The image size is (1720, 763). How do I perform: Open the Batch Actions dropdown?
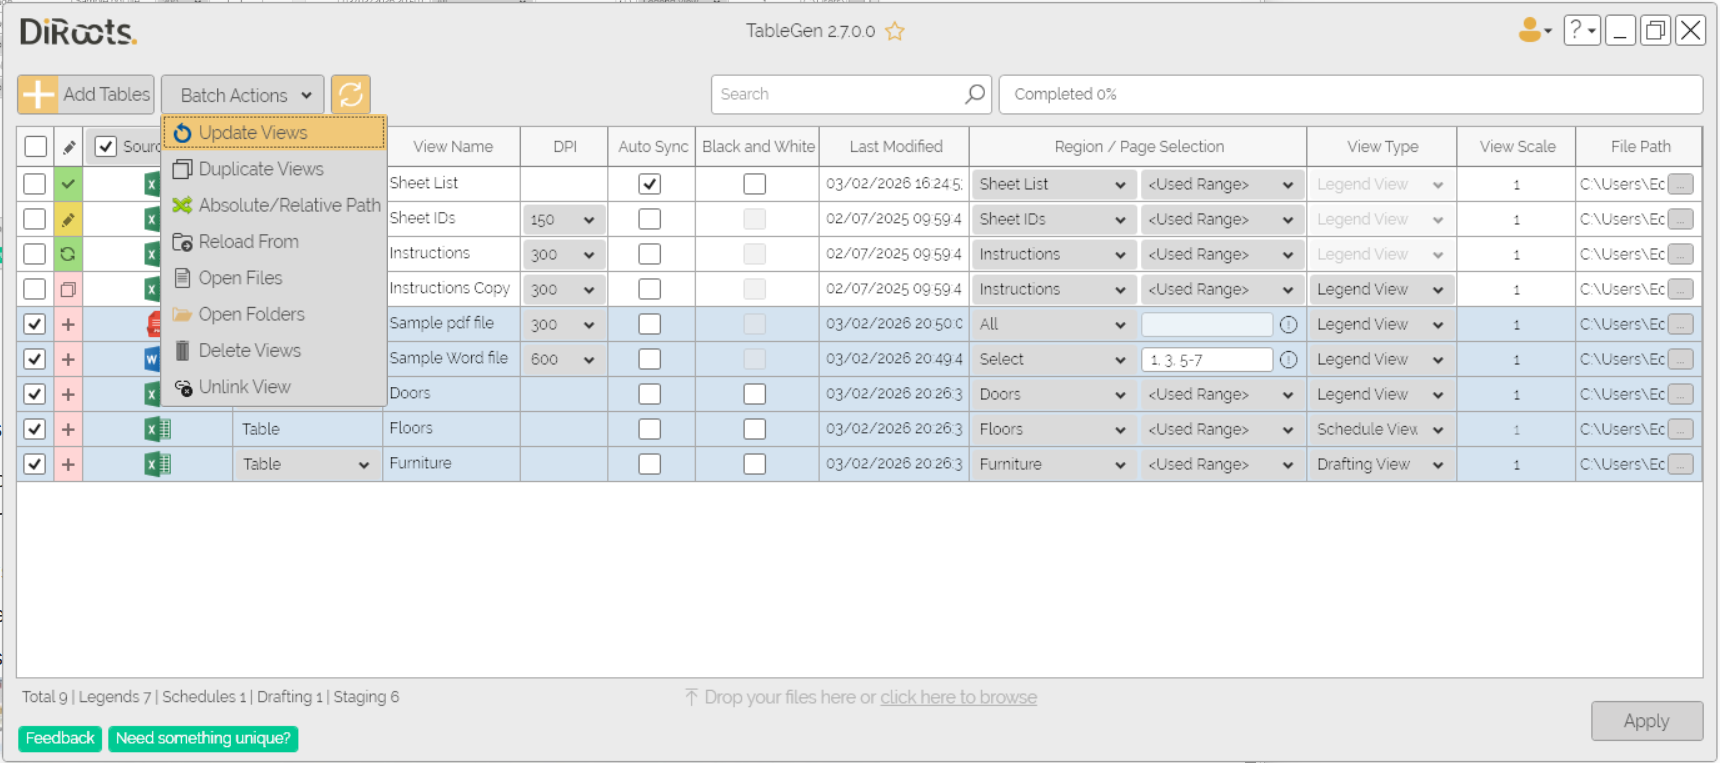[243, 95]
